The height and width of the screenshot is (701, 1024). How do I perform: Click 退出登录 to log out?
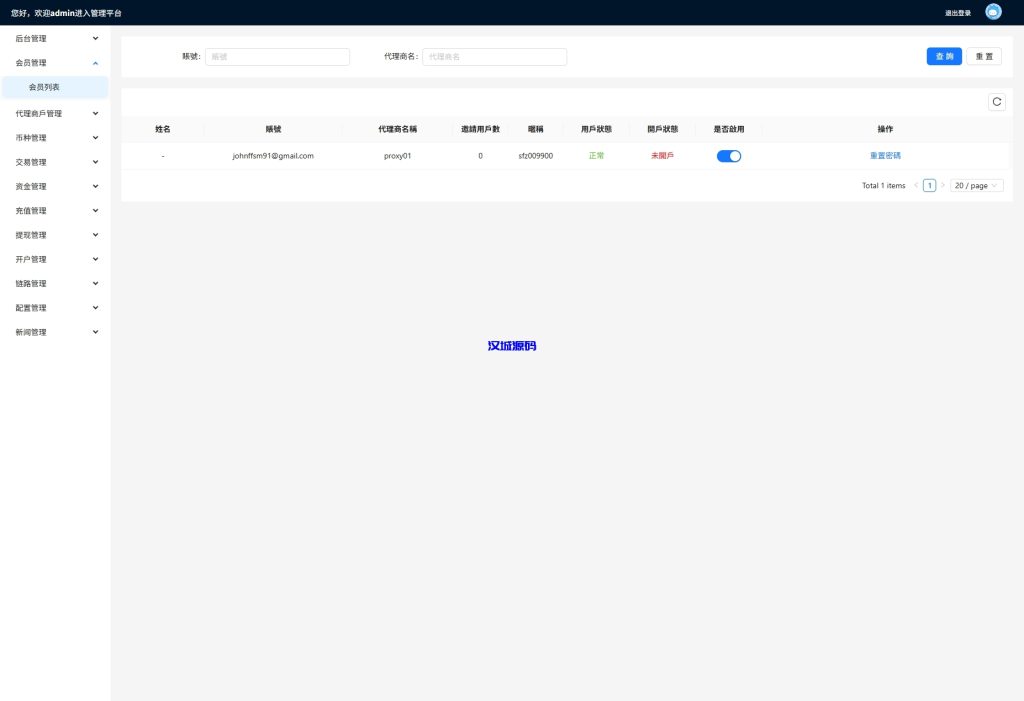click(x=957, y=13)
